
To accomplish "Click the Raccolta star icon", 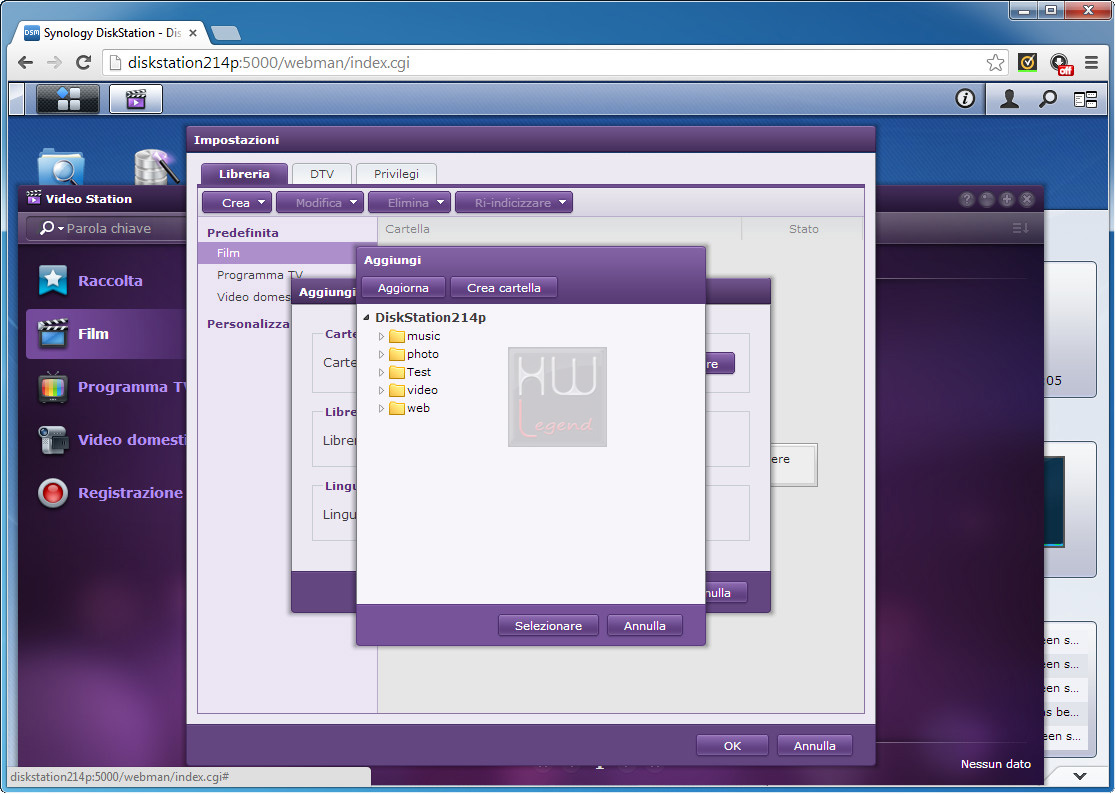I will tap(53, 280).
